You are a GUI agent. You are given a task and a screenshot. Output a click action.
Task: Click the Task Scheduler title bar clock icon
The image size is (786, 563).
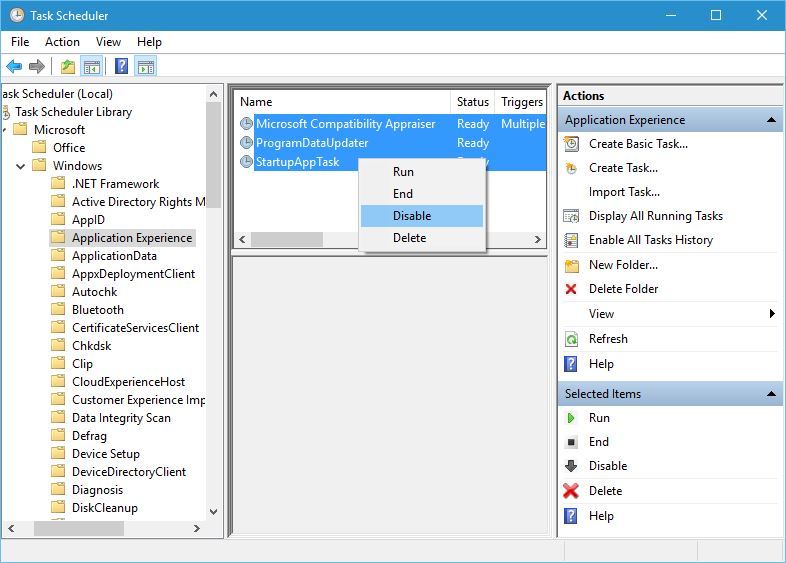point(17,15)
